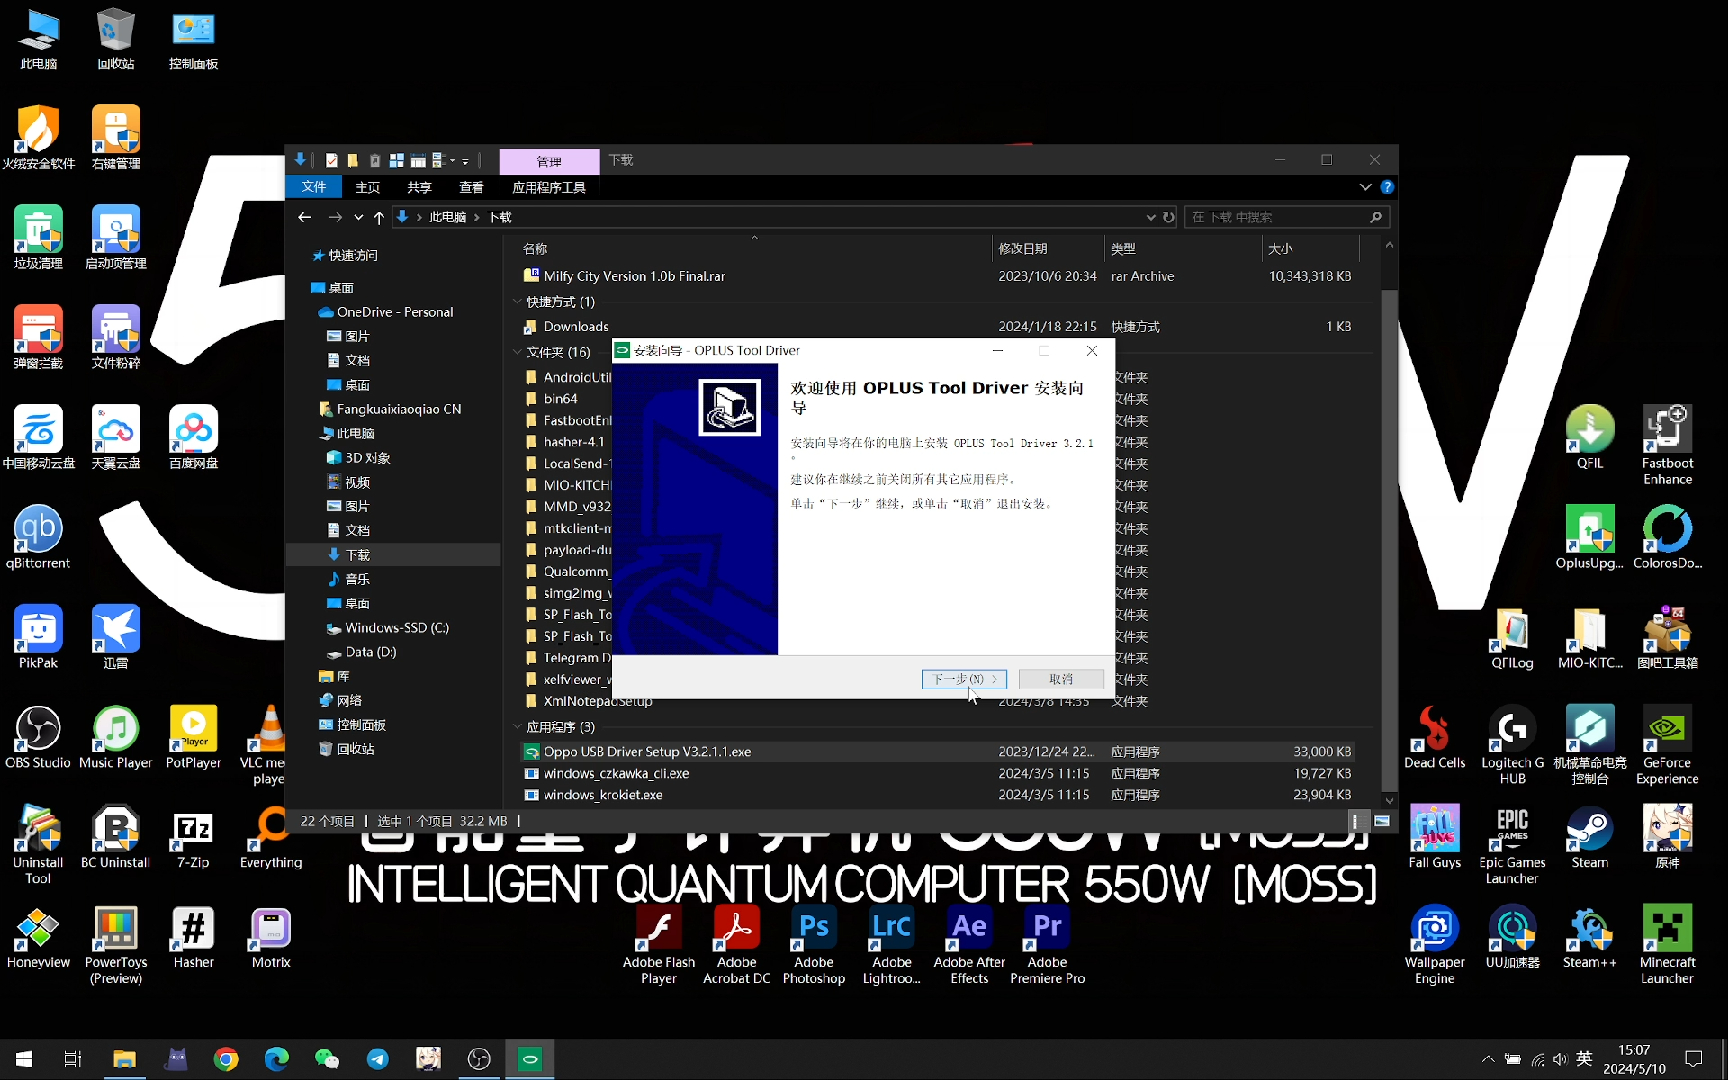
Task: Select OneDrive - Personal in navigation pane
Action: [395, 312]
